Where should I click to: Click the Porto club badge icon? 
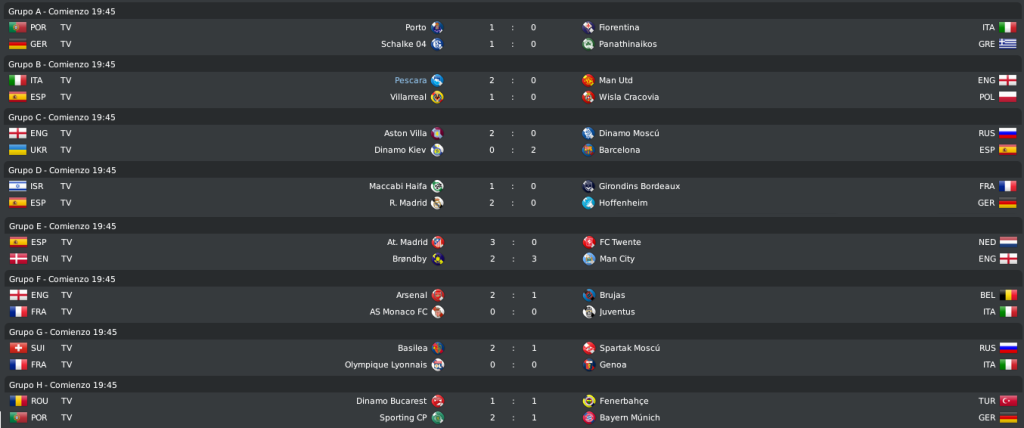[x=438, y=27]
